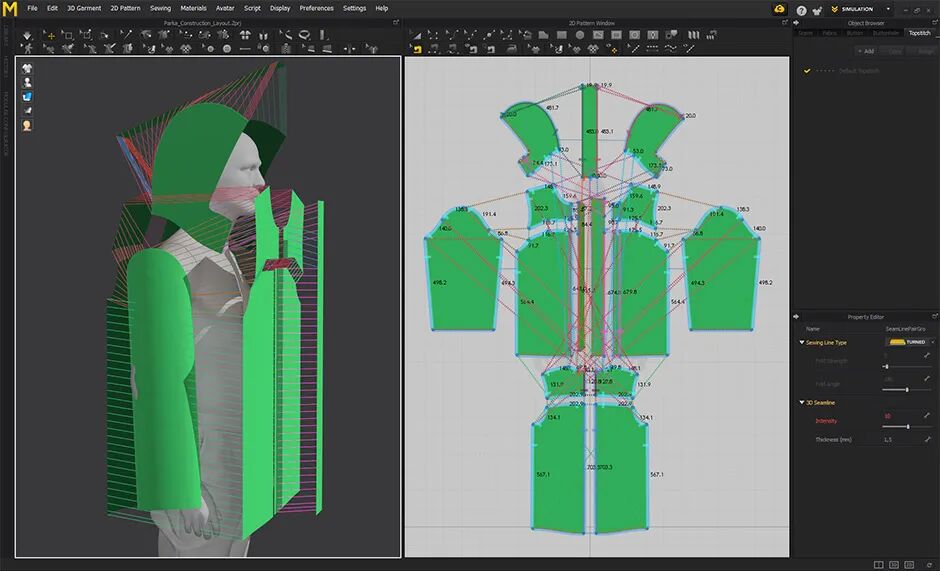Screen dimensions: 940x571
Task: Click the dashed-line topstitch icon in 2D toolbar
Action: pos(652,48)
